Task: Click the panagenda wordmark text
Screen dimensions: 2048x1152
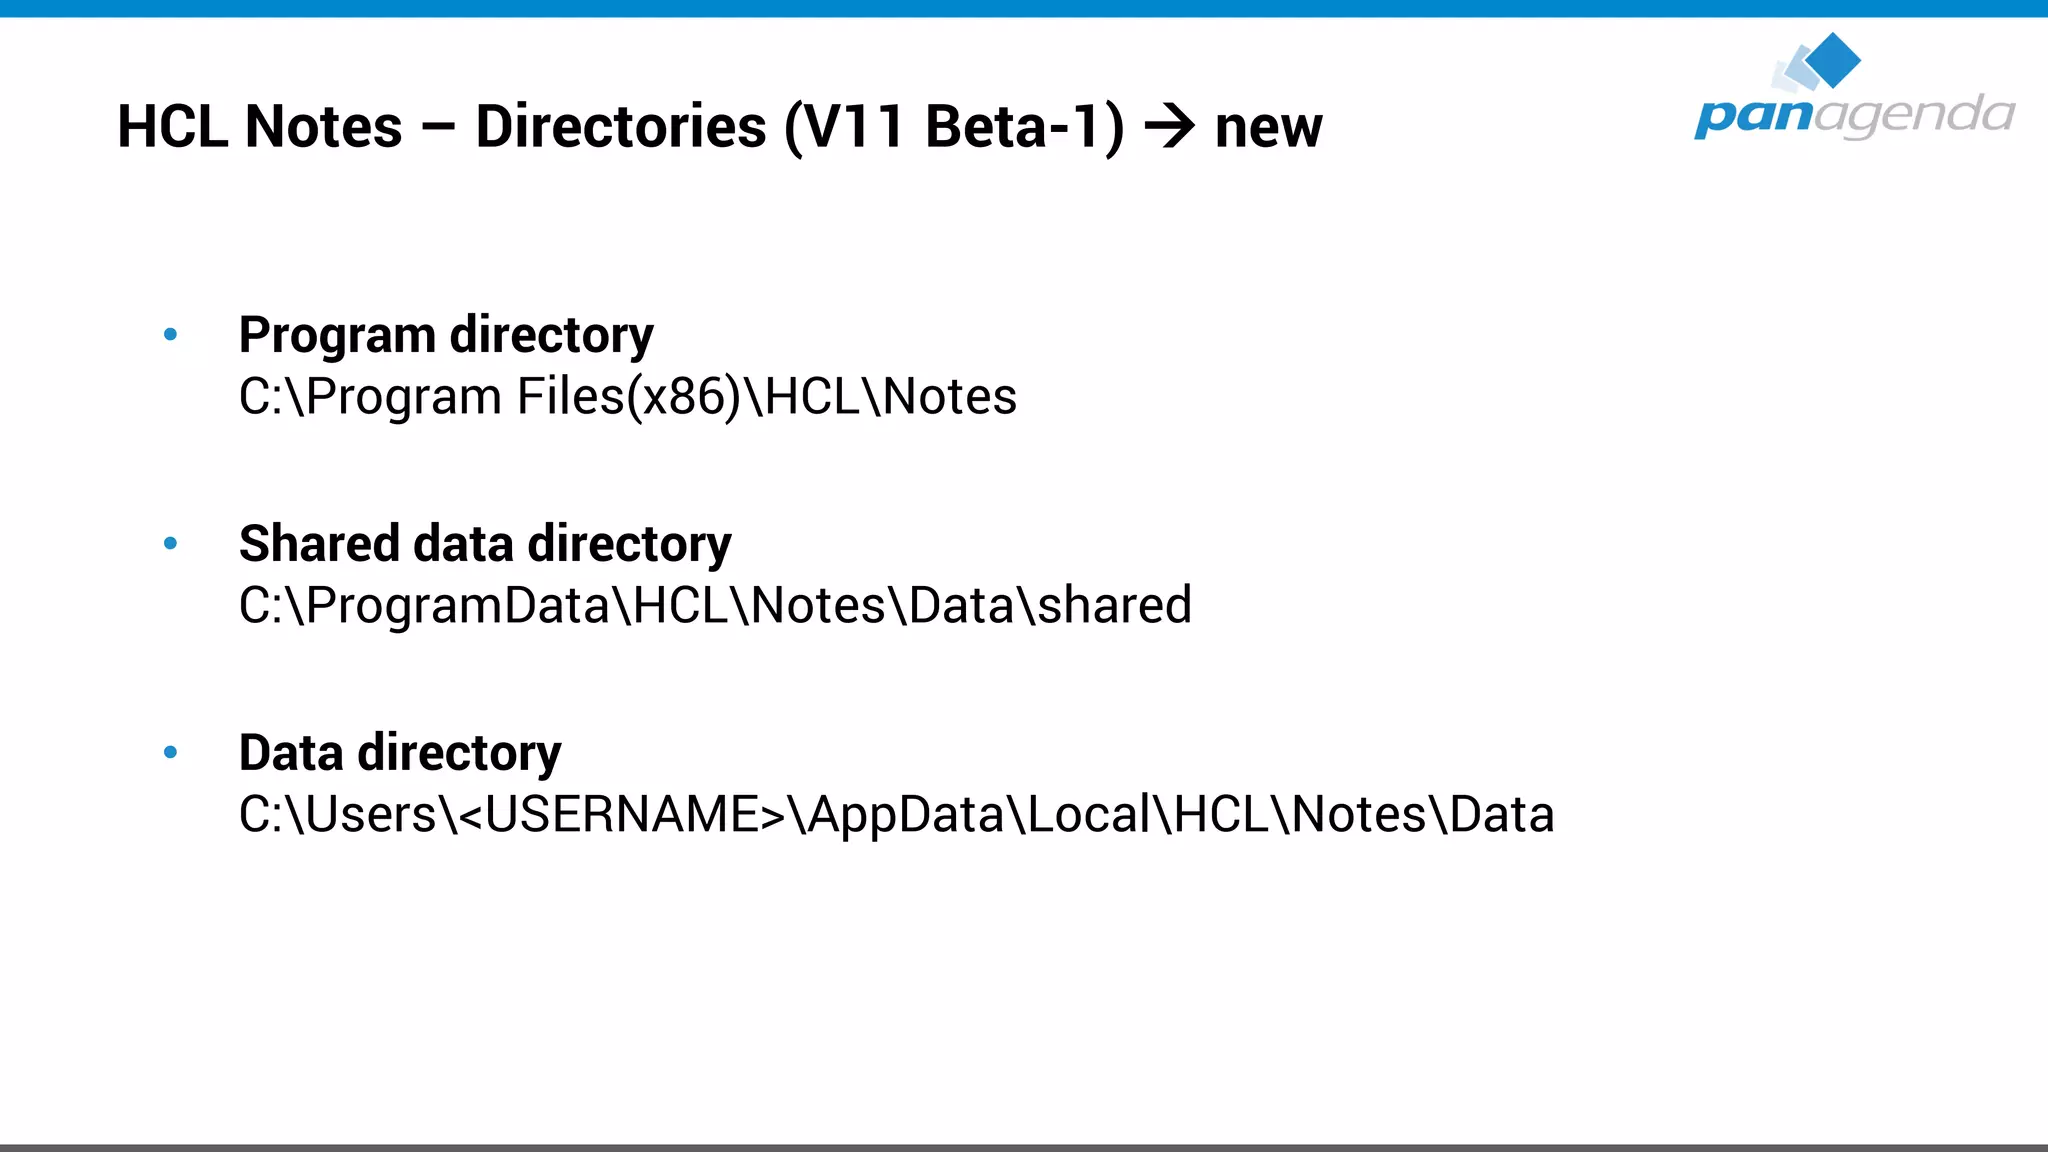Action: click(1854, 116)
